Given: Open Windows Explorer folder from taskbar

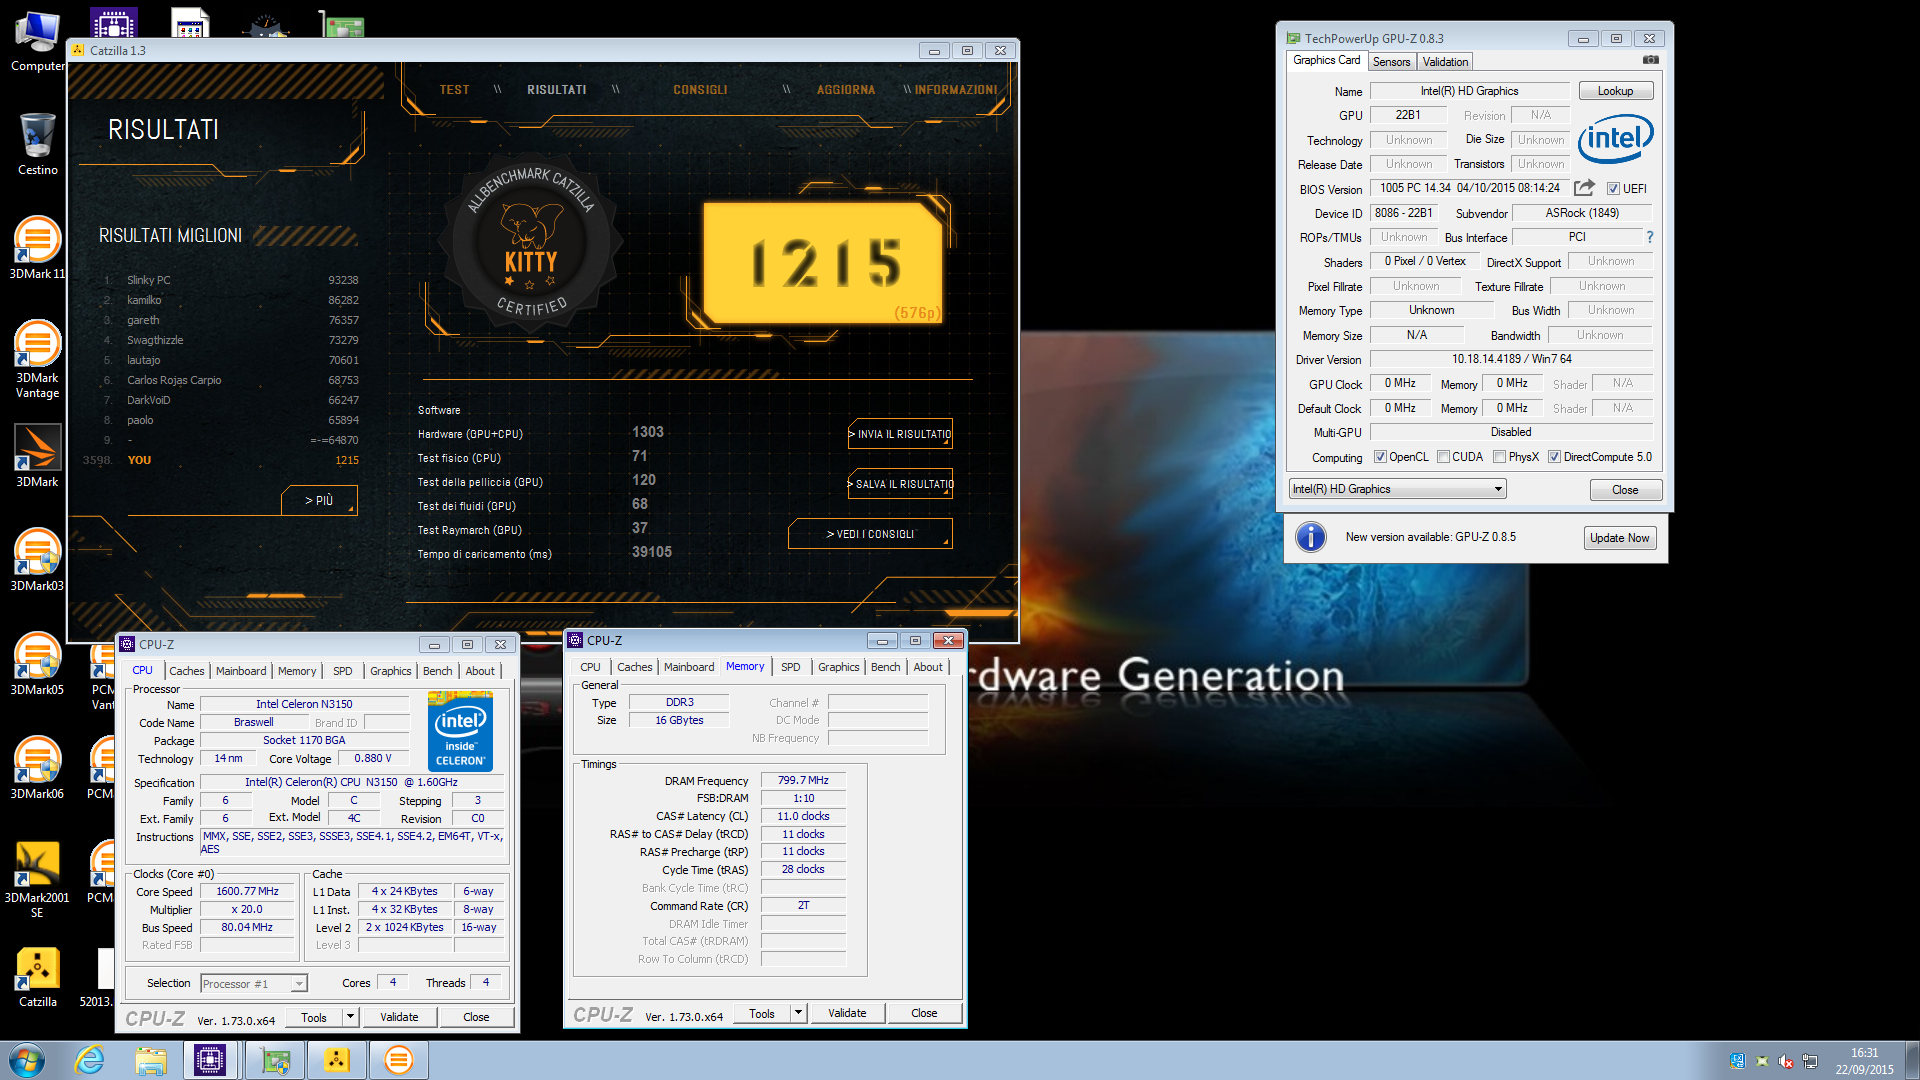Looking at the screenshot, I should (151, 1060).
